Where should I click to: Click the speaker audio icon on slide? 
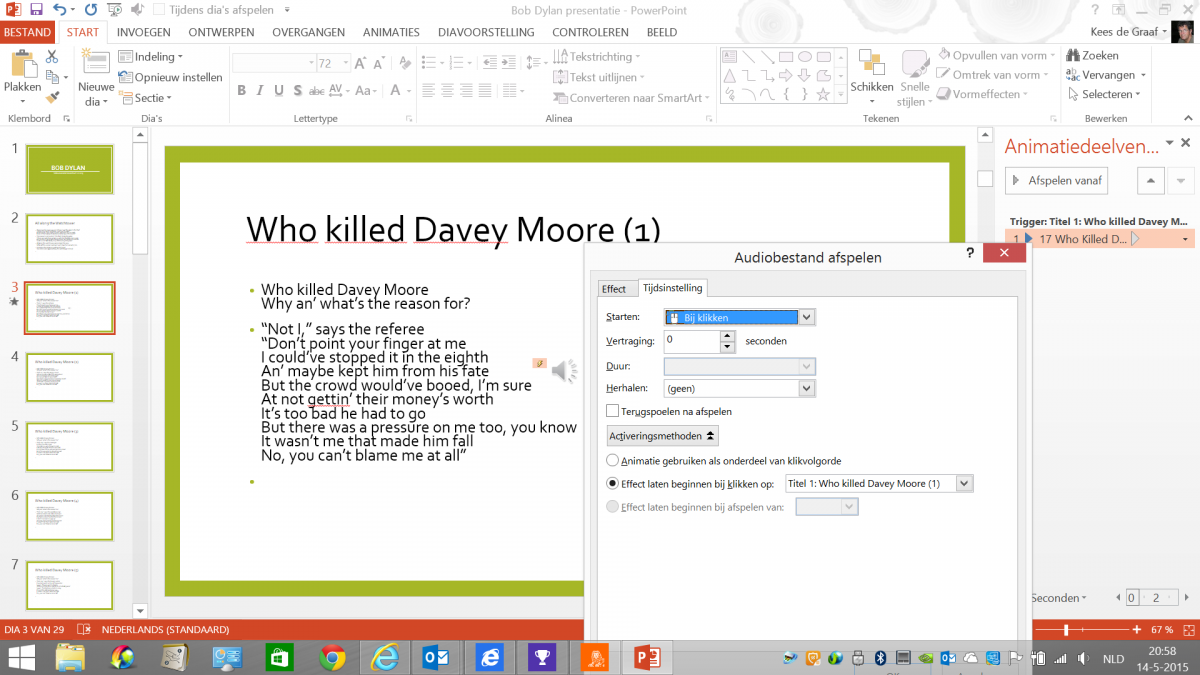click(564, 371)
